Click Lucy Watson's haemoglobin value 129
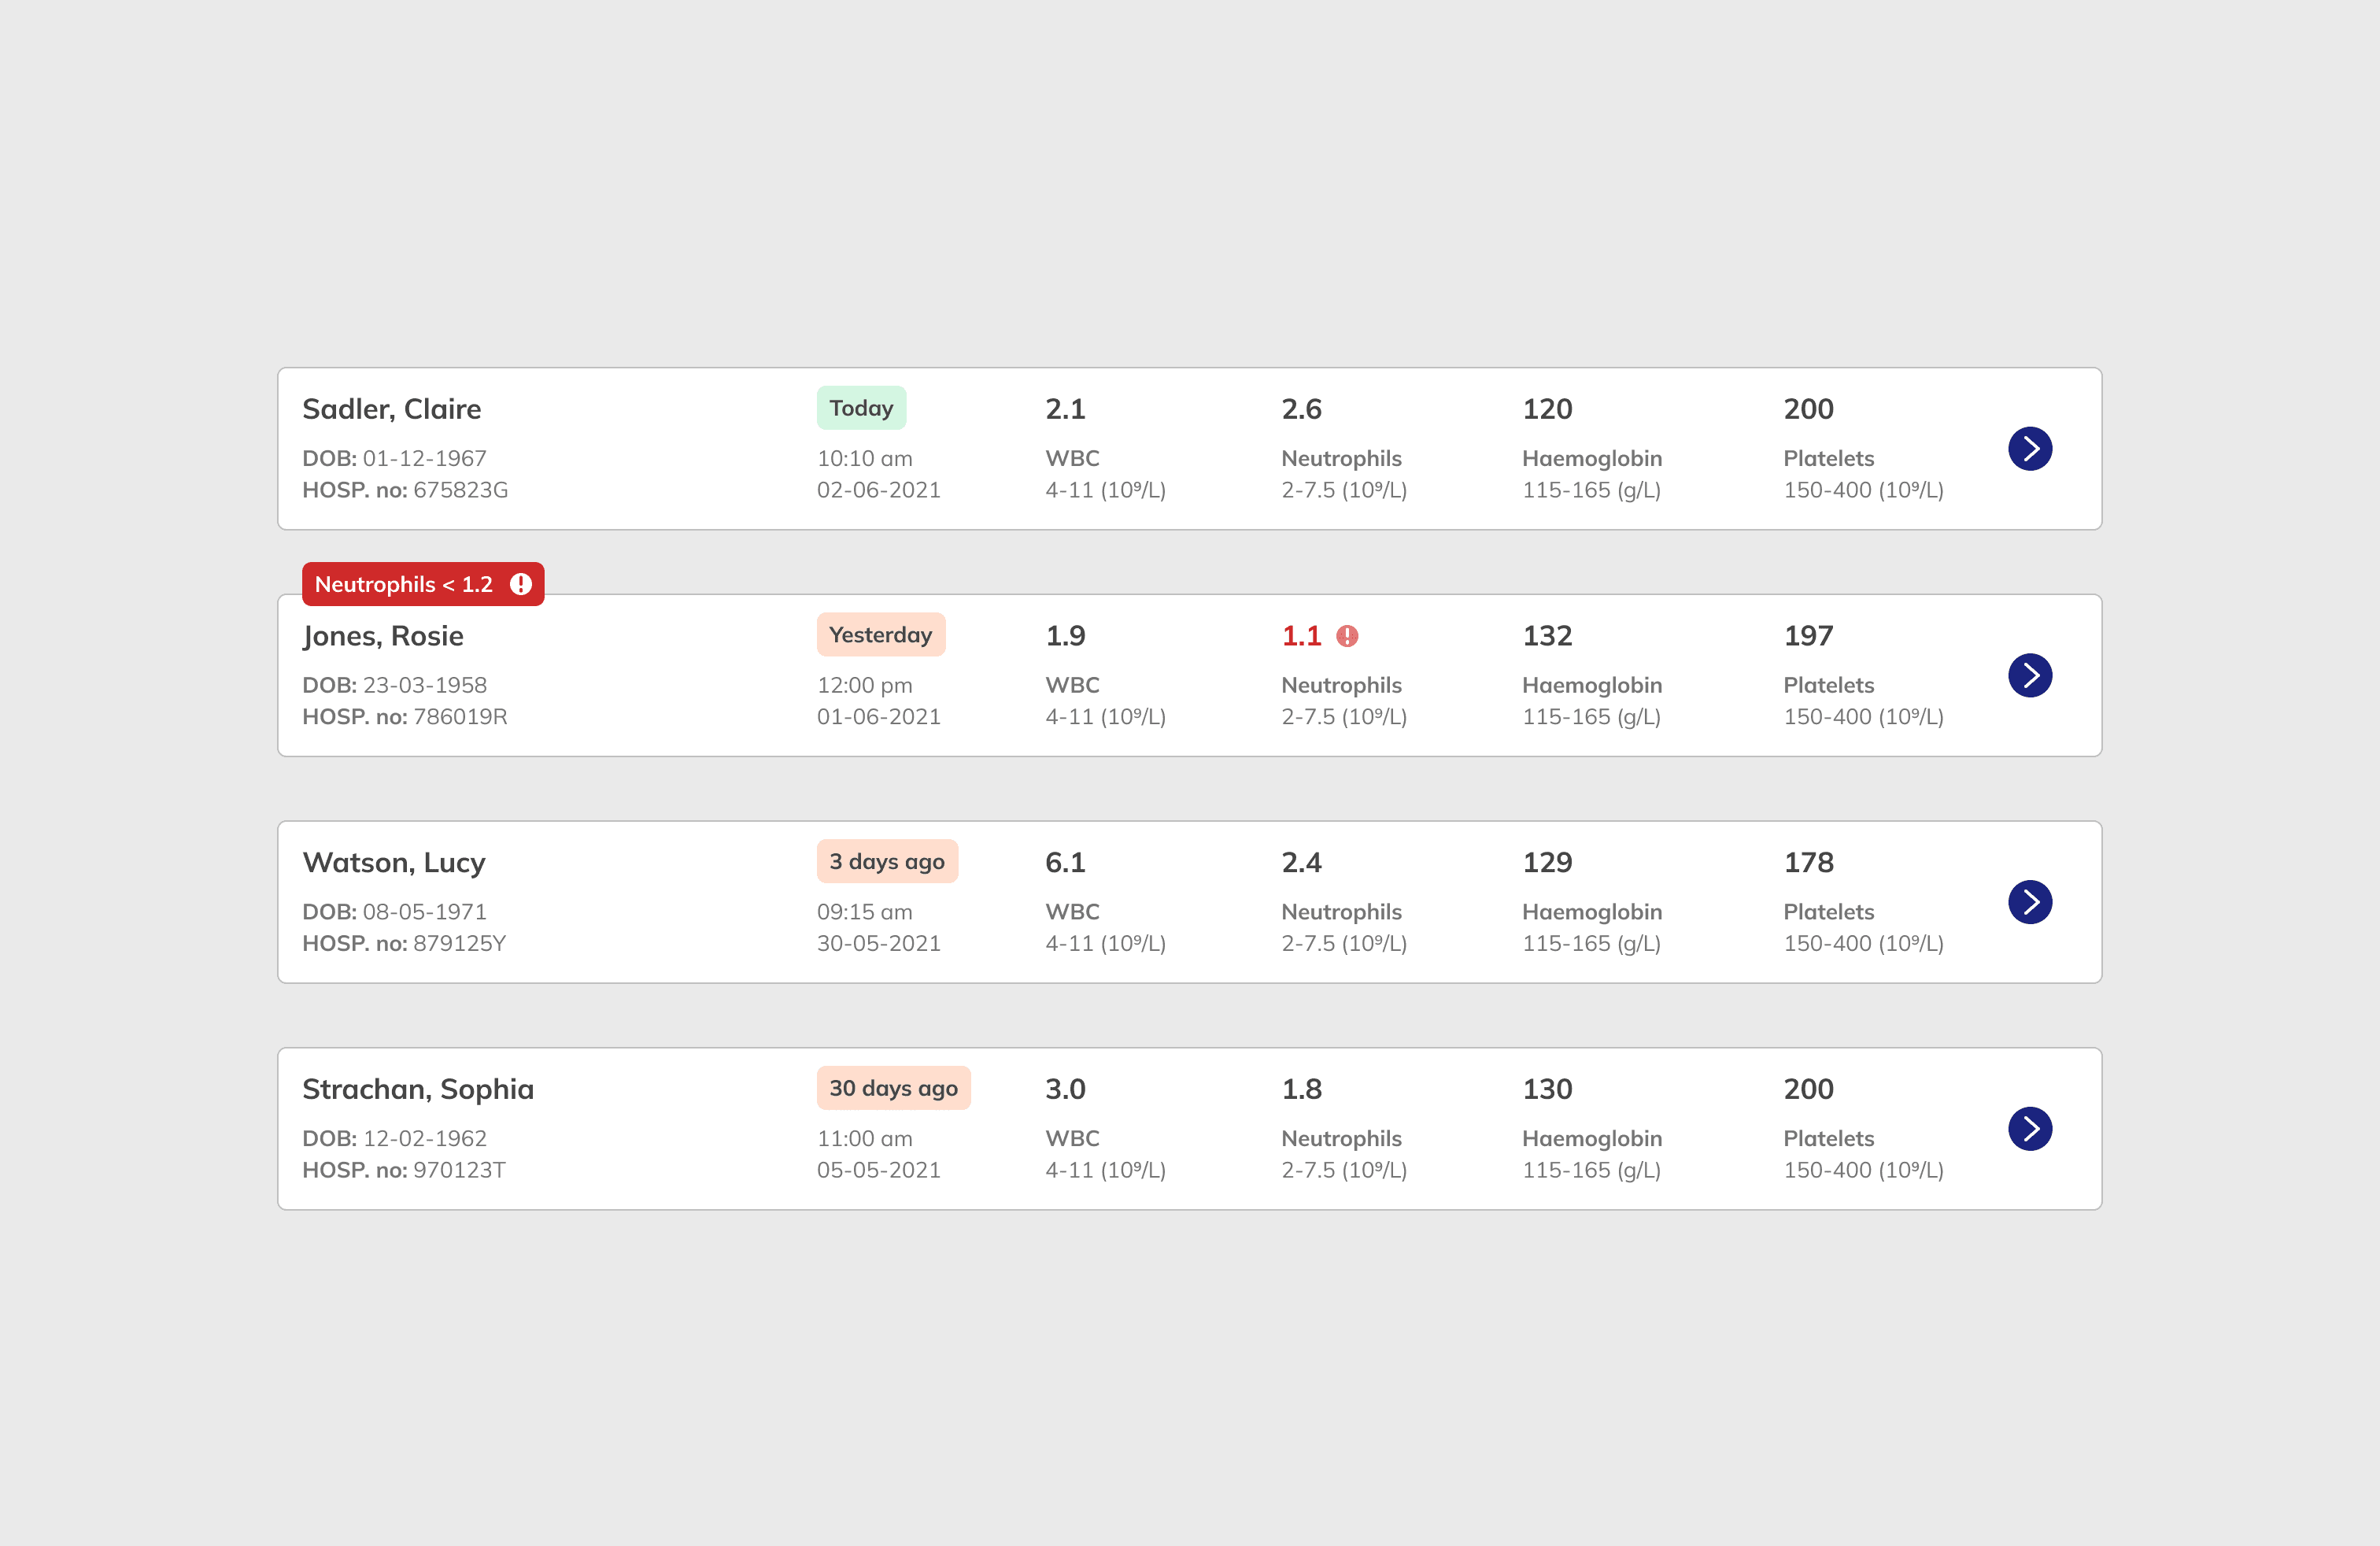 [1546, 862]
